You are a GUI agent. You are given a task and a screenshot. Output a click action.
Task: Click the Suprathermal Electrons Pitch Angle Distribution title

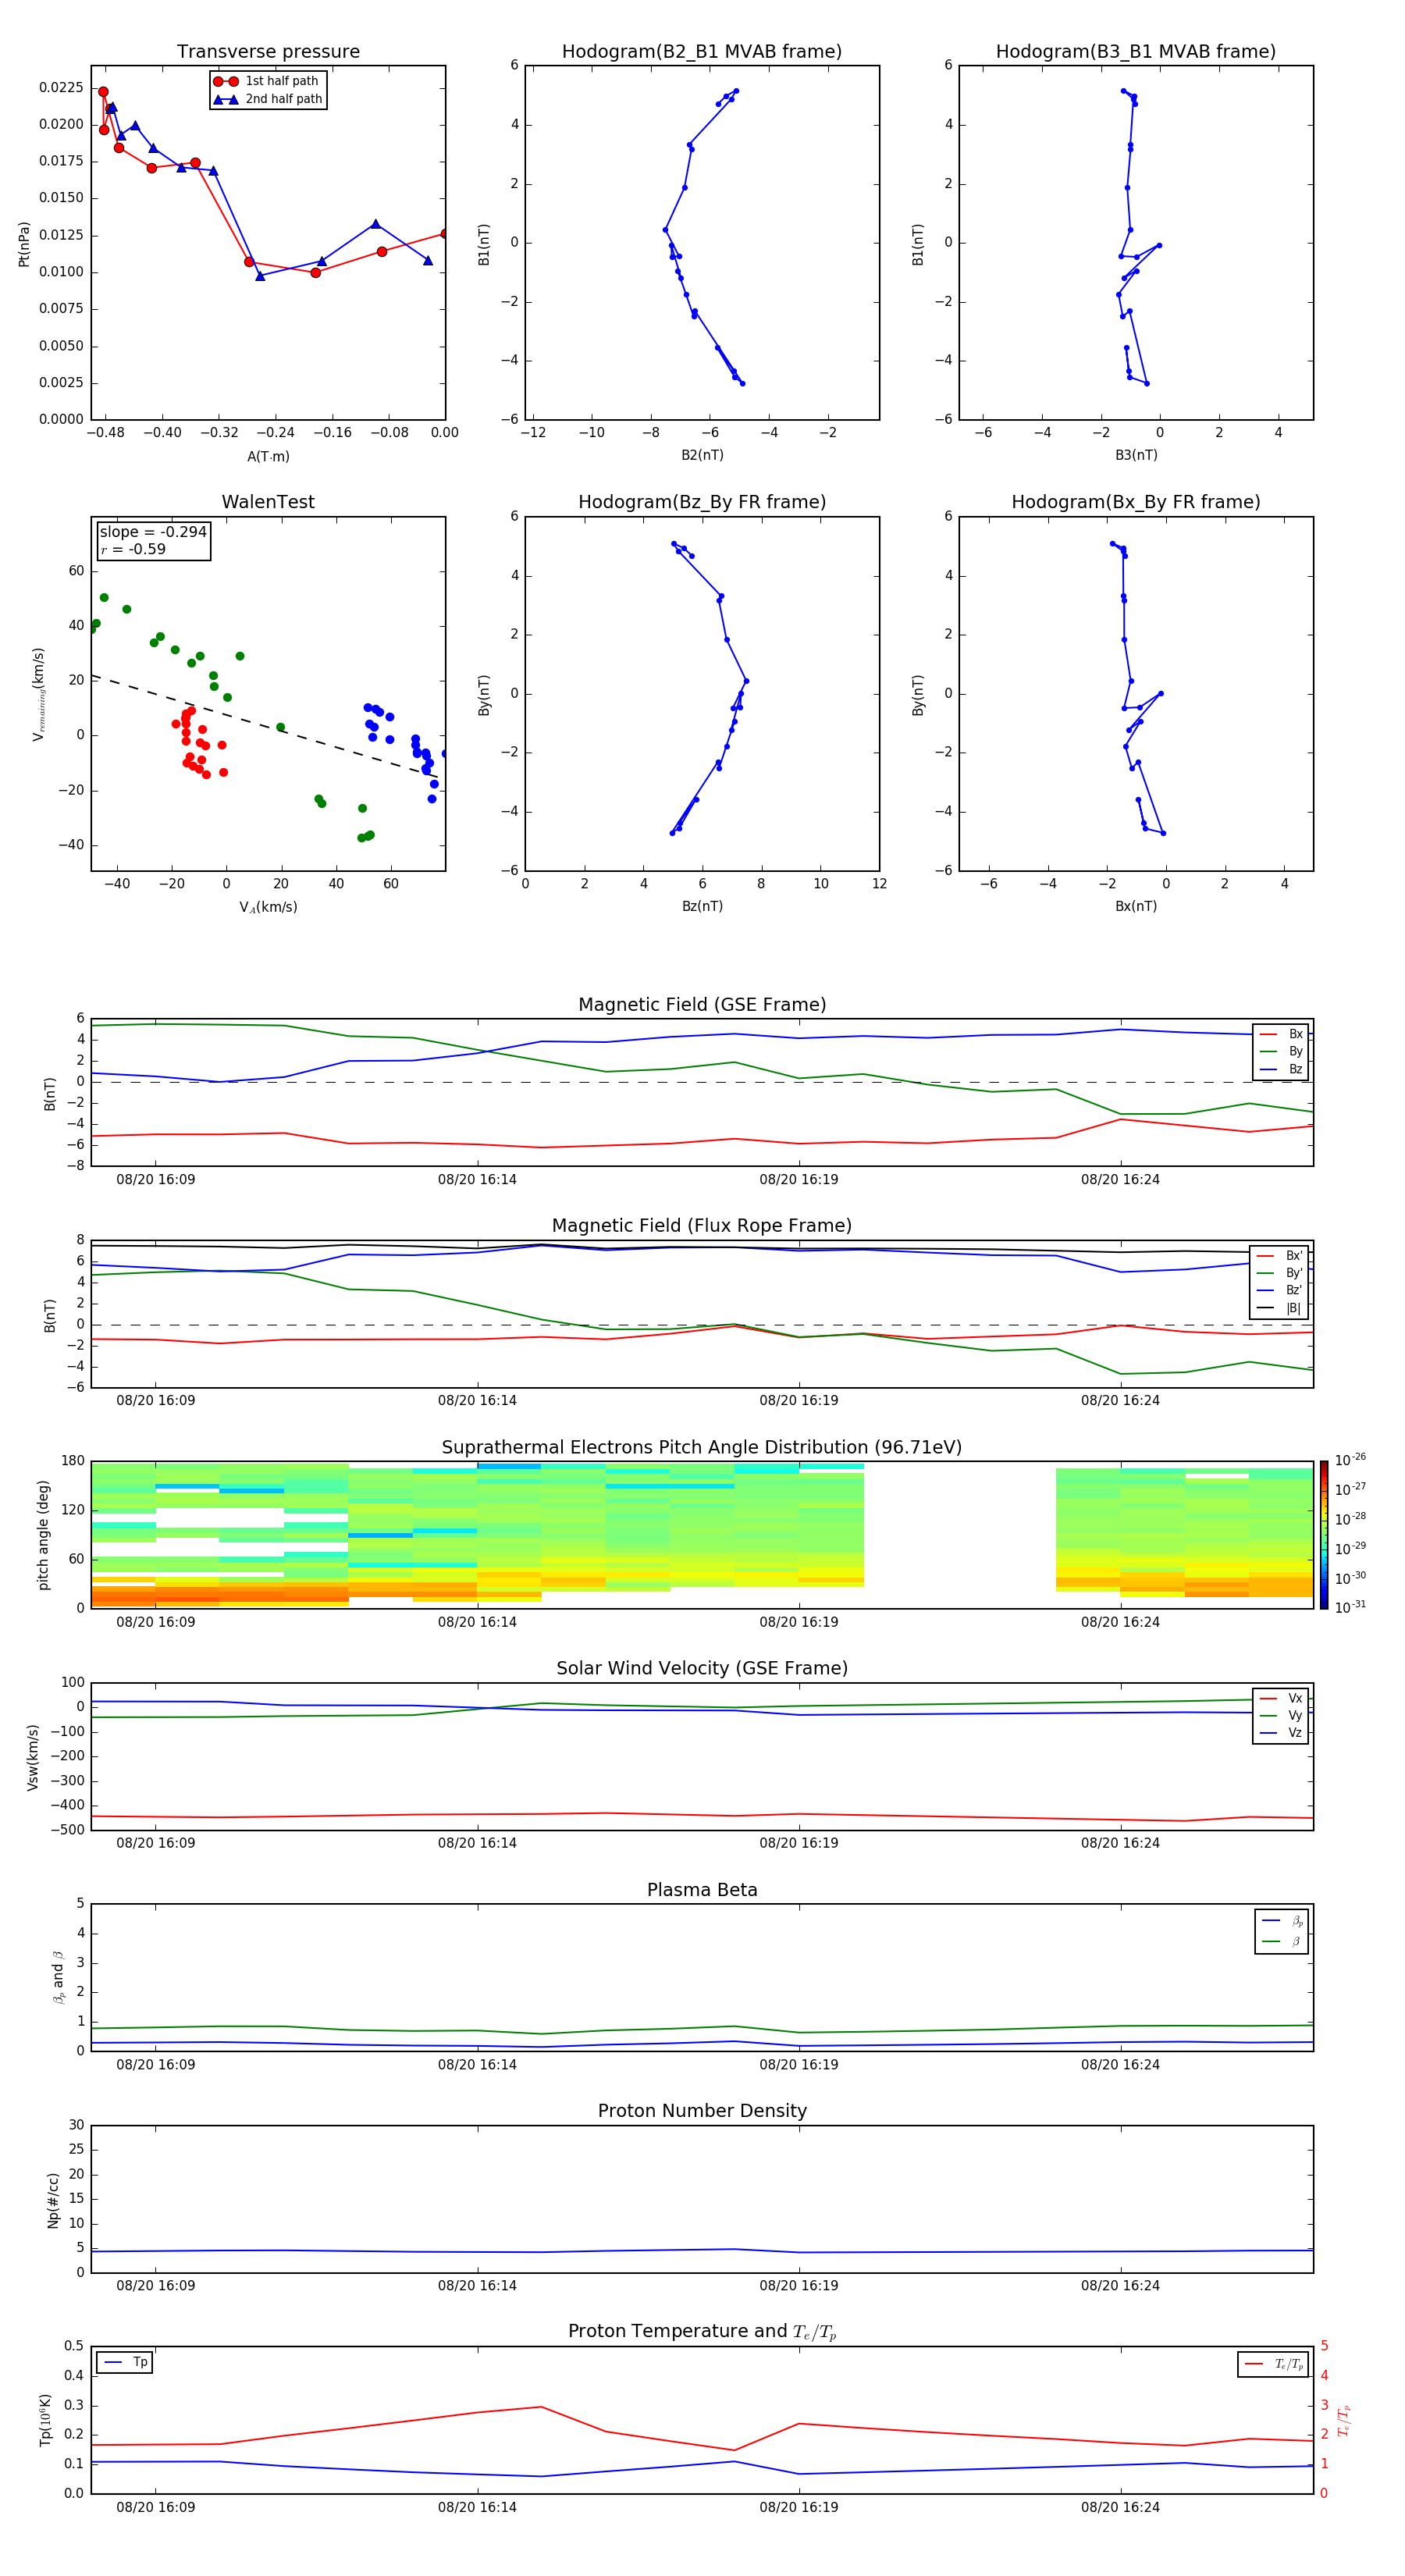click(702, 1448)
